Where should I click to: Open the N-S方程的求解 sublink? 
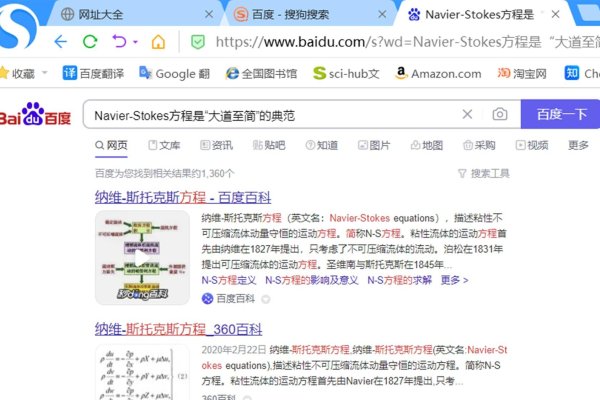[399, 280]
